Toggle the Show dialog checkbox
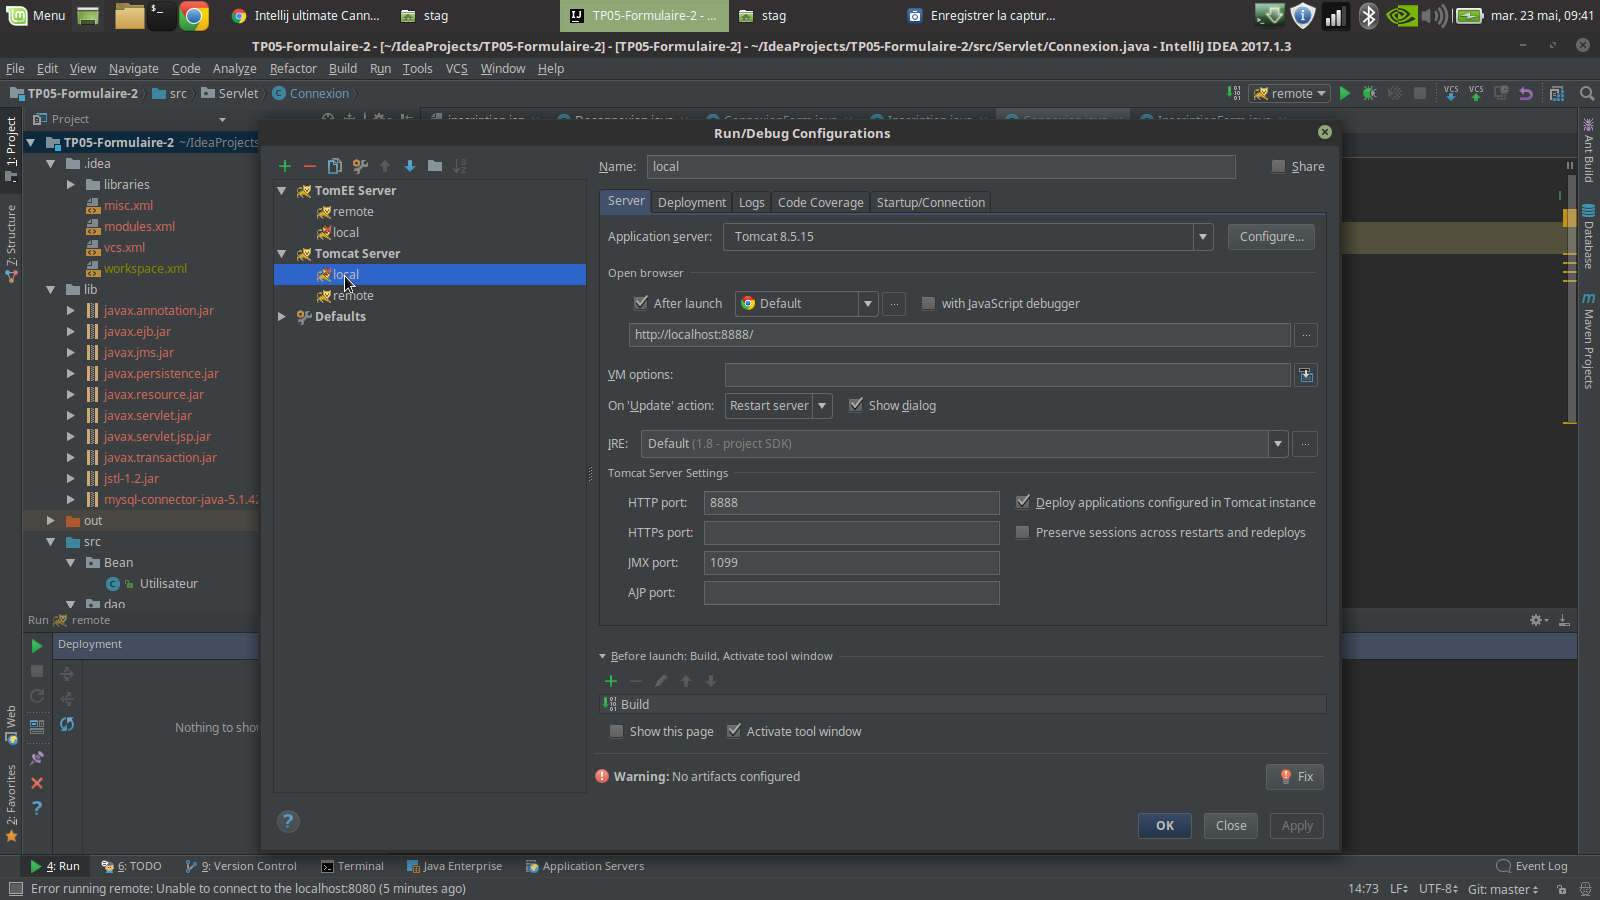The width and height of the screenshot is (1600, 900). (x=856, y=405)
